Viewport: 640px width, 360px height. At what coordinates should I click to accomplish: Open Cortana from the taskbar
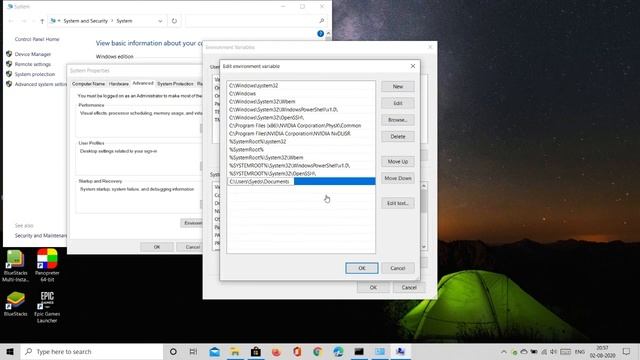[173, 351]
